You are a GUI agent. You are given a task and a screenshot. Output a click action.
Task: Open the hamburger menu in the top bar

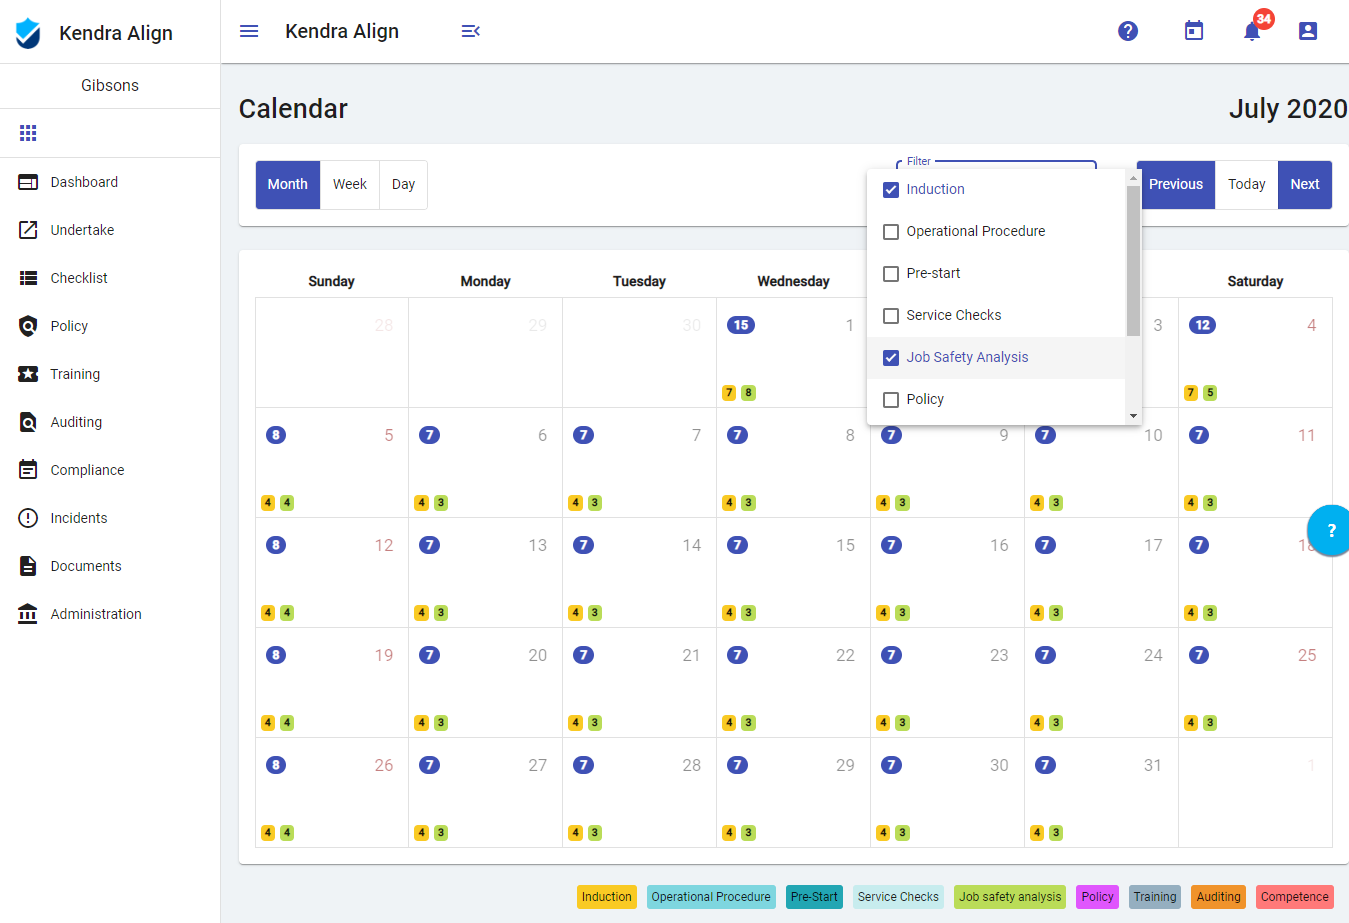click(x=249, y=31)
